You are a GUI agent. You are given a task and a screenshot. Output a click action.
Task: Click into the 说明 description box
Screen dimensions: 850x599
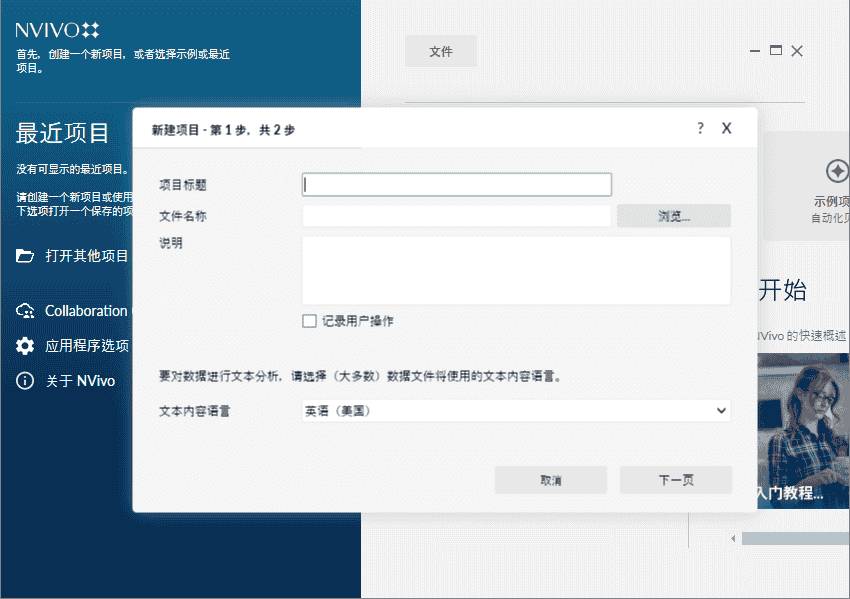(x=516, y=270)
